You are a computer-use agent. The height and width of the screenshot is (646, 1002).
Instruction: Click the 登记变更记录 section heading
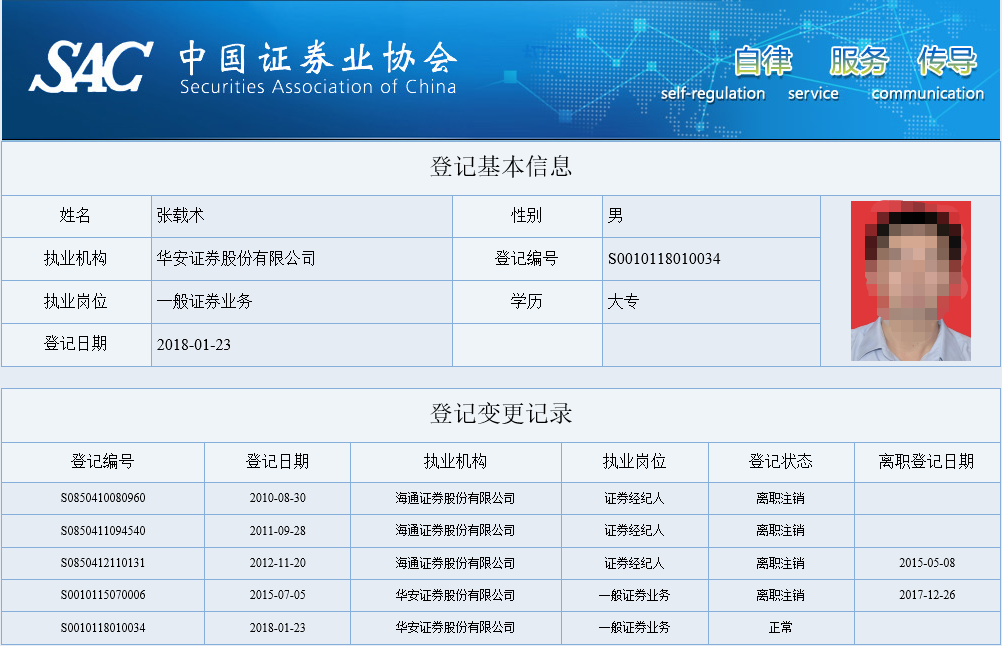501,414
